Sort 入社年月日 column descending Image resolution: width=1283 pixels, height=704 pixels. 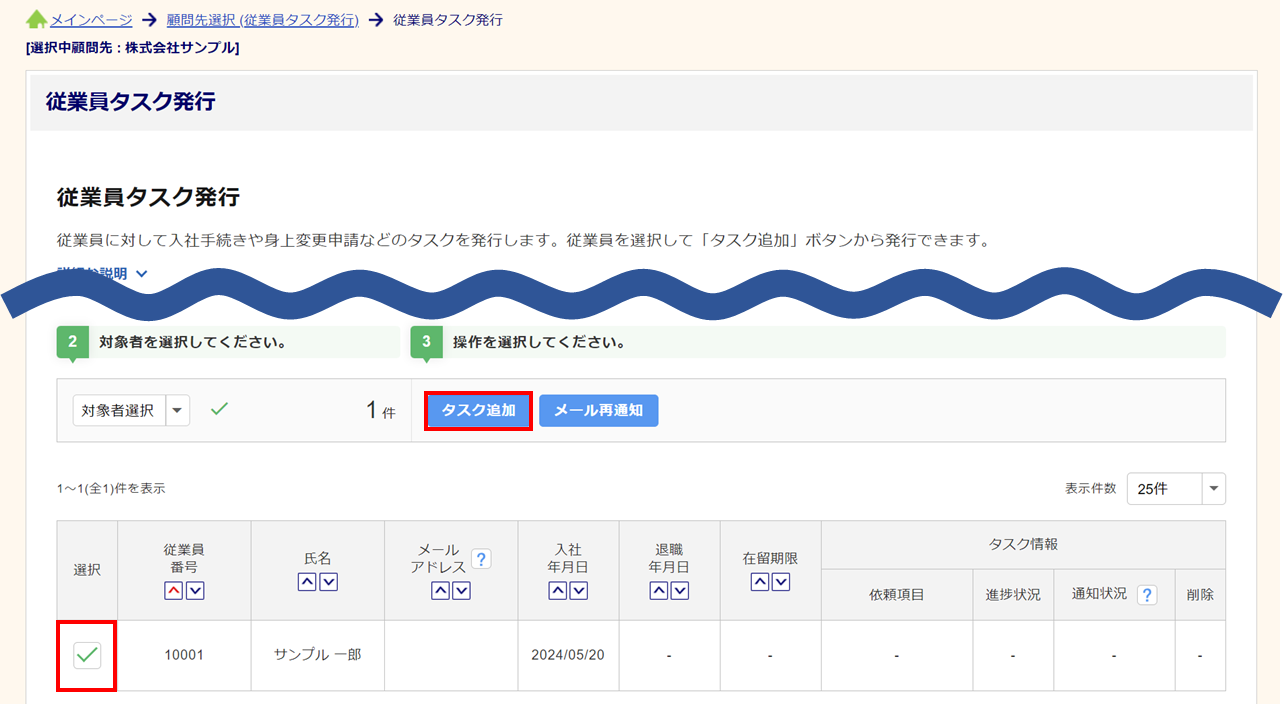coord(579,591)
